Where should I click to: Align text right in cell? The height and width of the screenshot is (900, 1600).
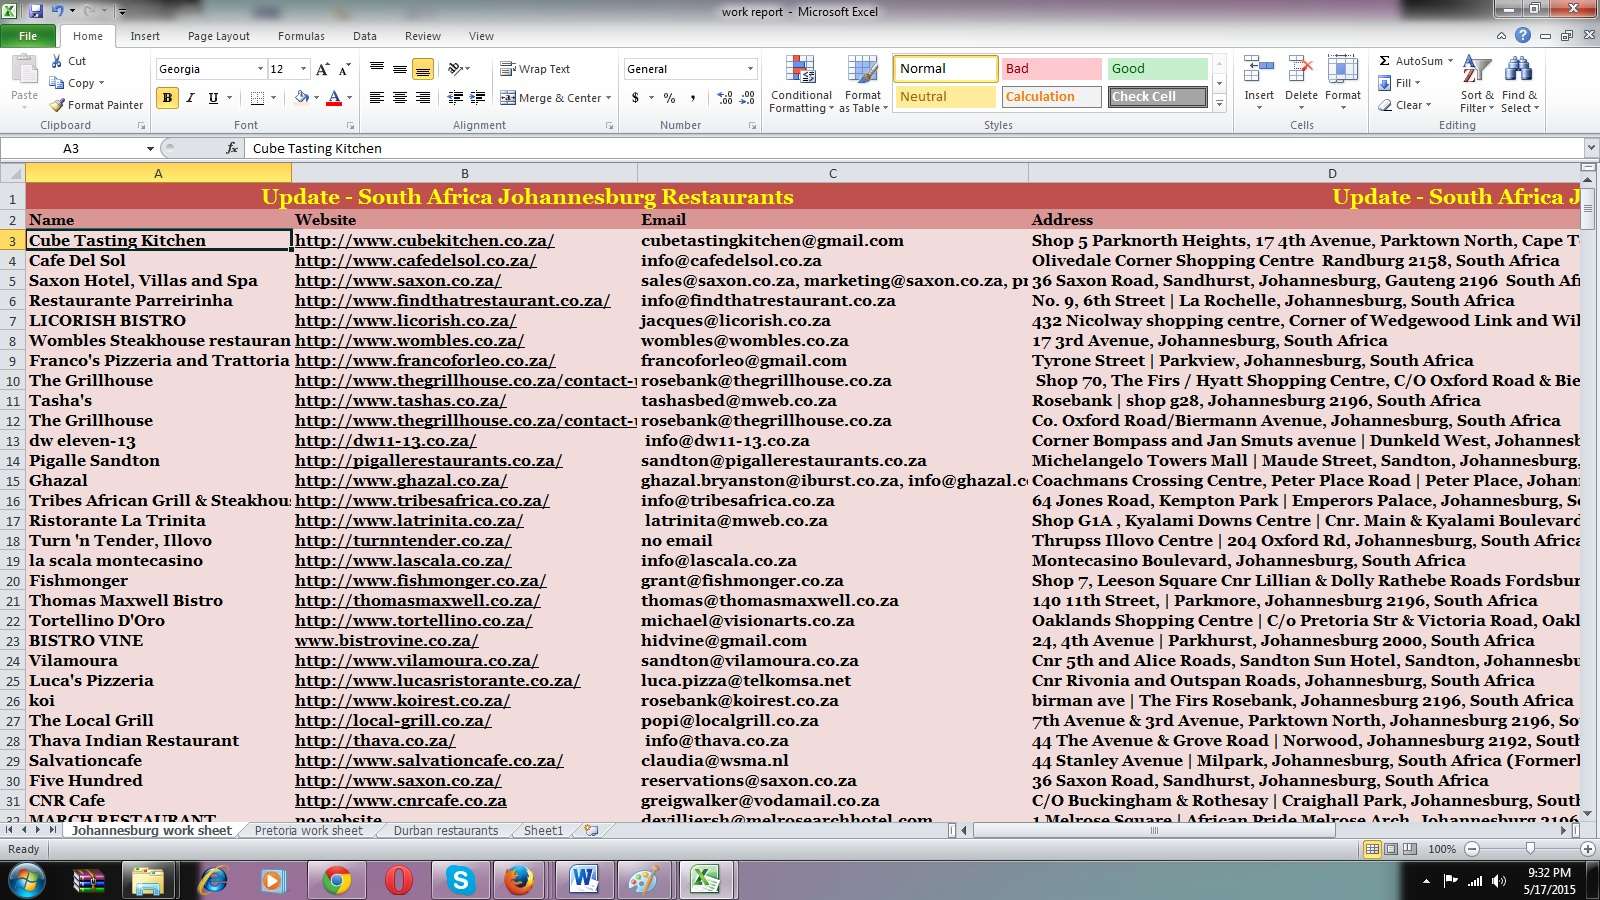coord(423,98)
